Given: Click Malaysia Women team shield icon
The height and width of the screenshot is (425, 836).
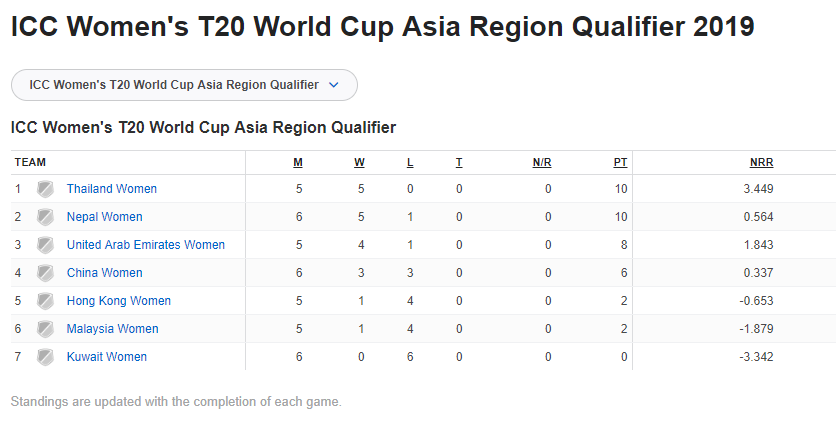Looking at the screenshot, I should (x=45, y=329).
